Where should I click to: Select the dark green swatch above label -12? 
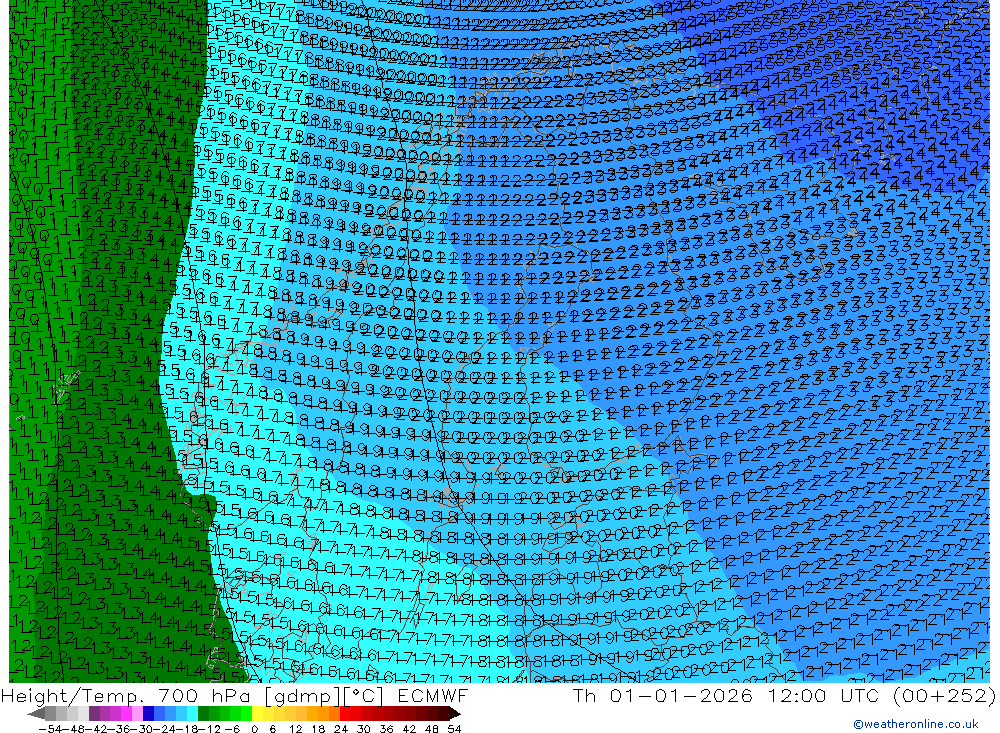click(203, 713)
